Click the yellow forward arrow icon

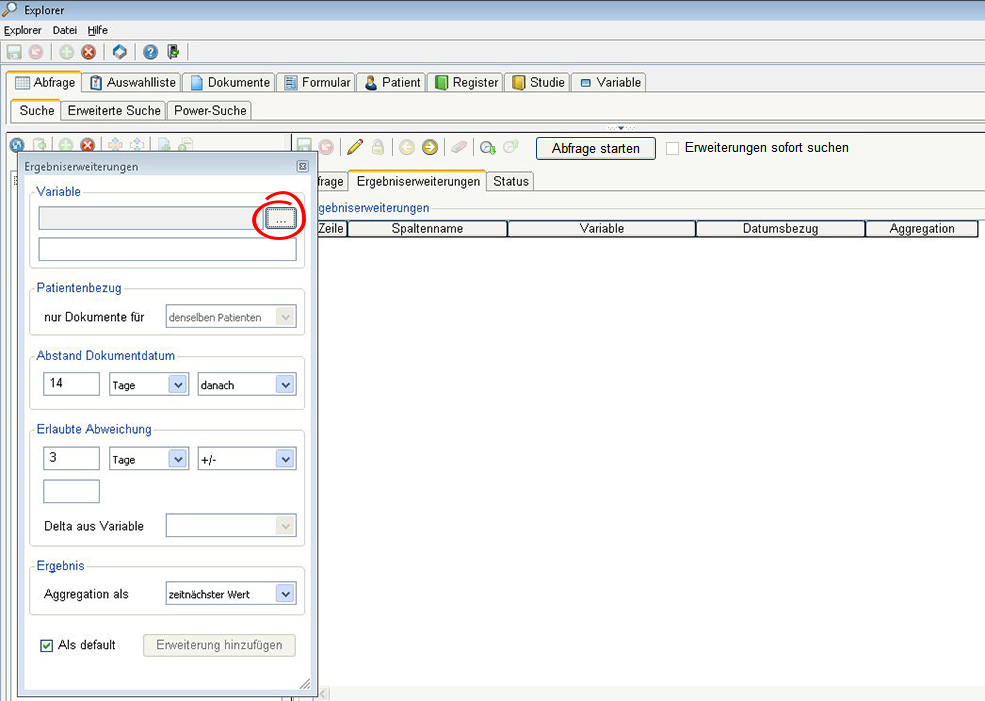[x=430, y=148]
